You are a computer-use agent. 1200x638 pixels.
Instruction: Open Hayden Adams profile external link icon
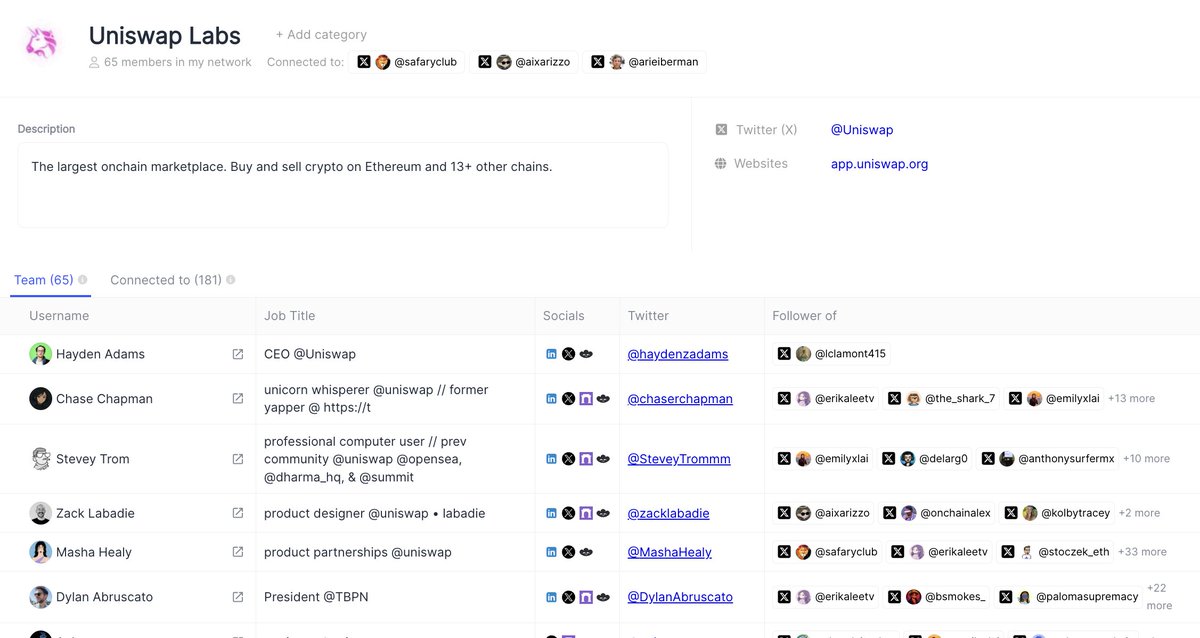238,354
